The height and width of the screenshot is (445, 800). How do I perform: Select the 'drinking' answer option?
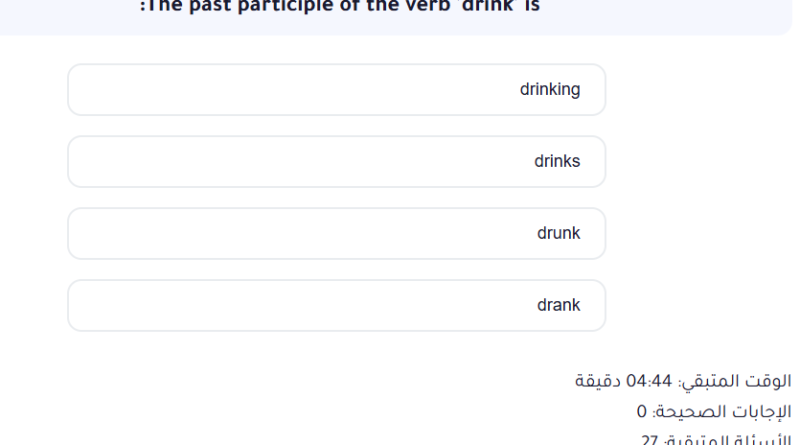click(337, 90)
